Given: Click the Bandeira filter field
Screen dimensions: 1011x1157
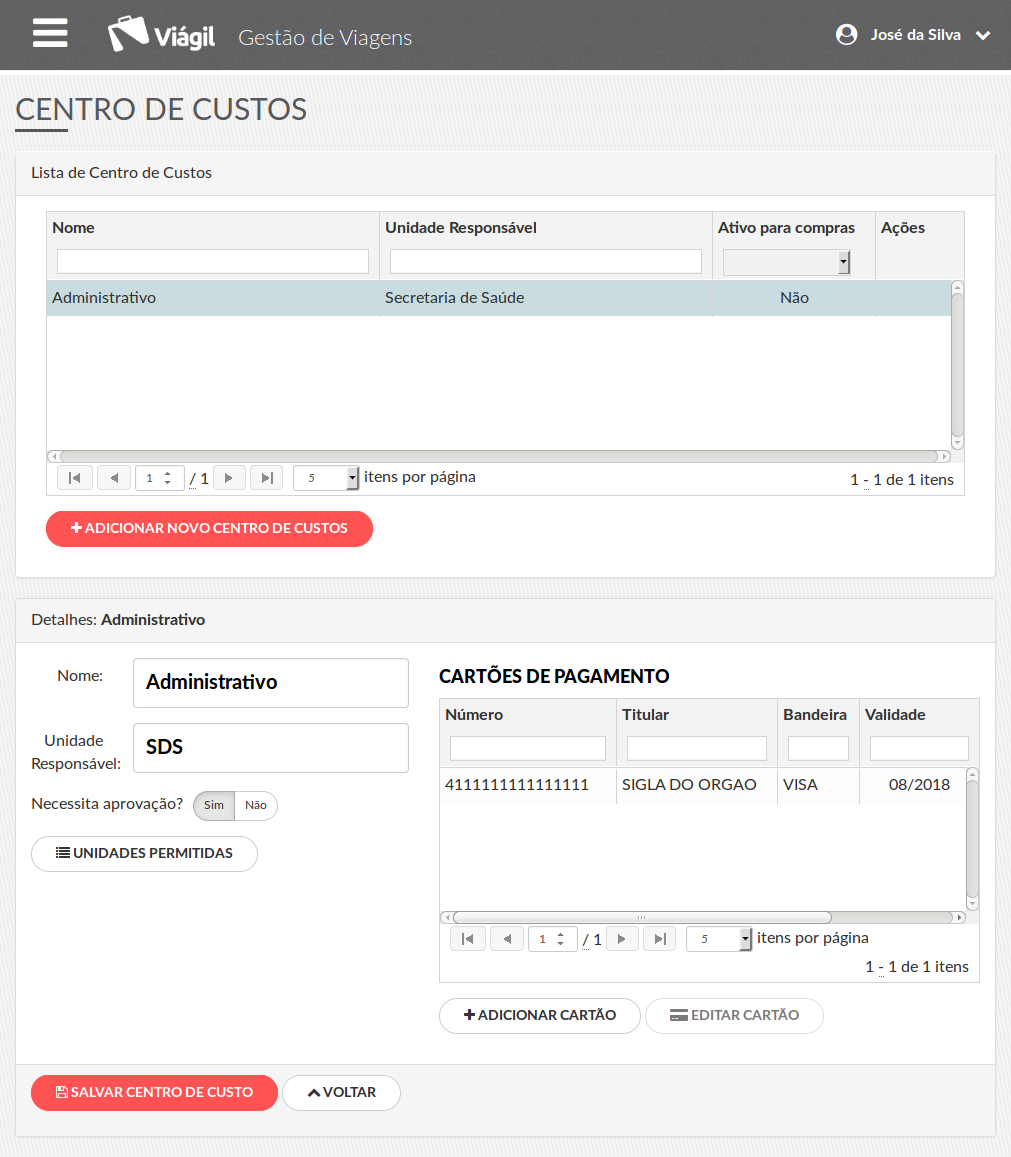Looking at the screenshot, I should point(818,748).
